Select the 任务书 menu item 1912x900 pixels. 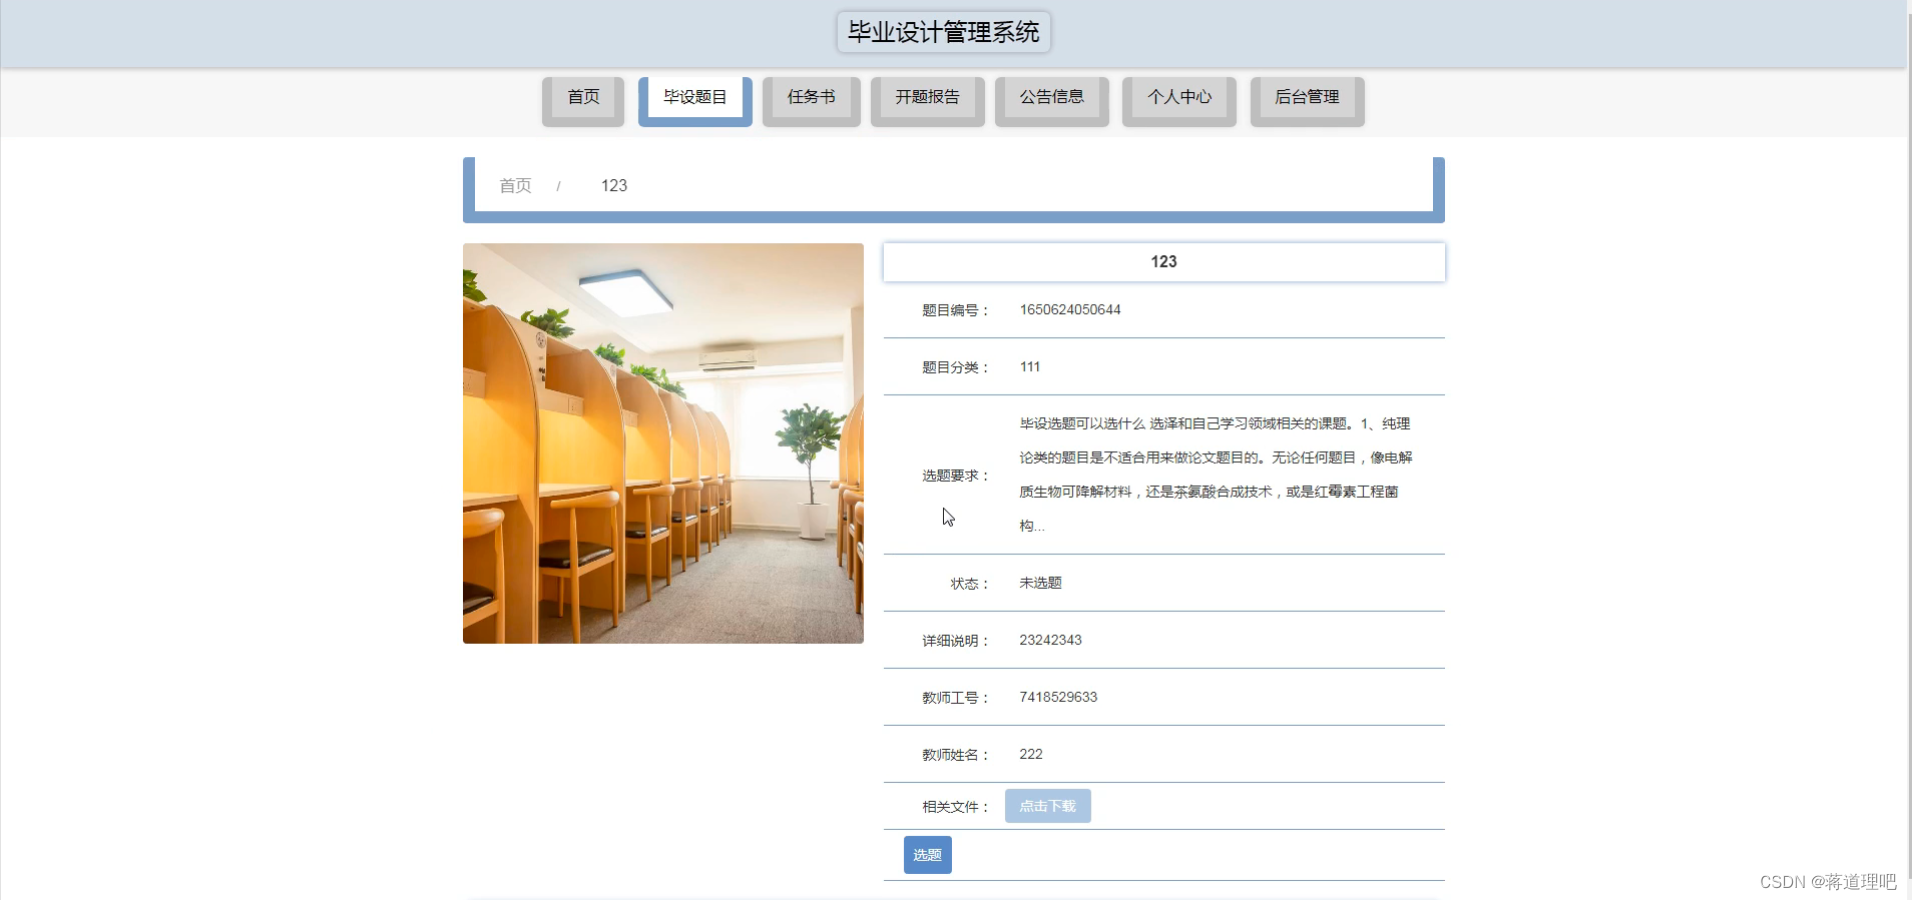pyautogui.click(x=810, y=97)
